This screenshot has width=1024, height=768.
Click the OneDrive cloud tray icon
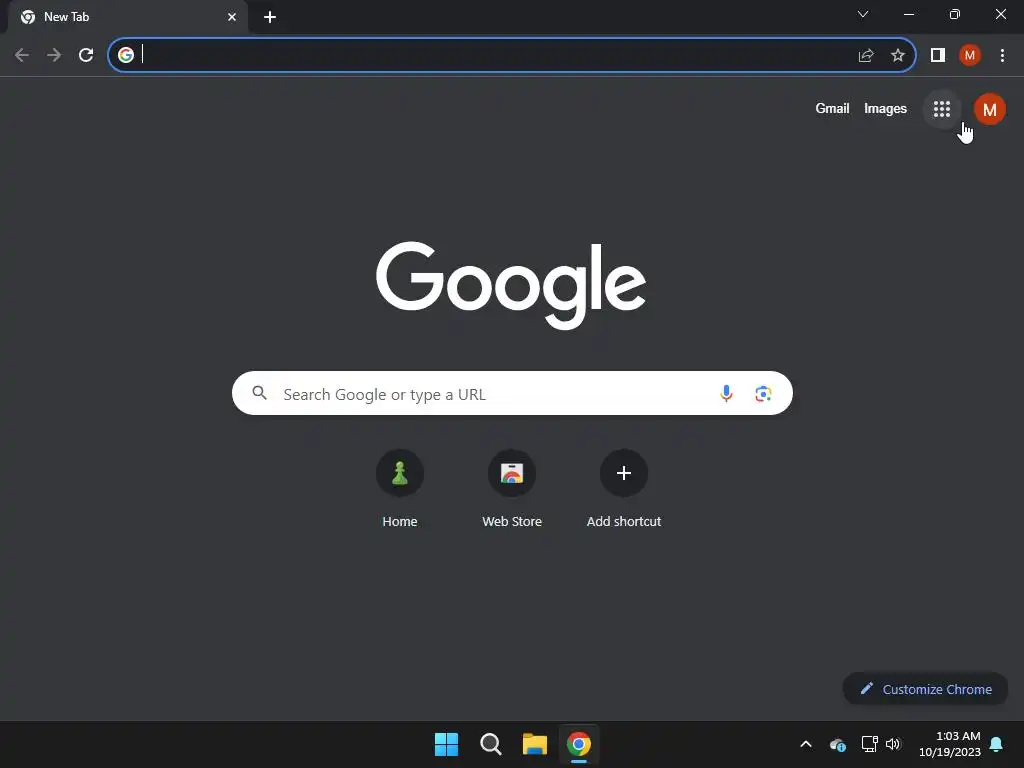pos(837,744)
